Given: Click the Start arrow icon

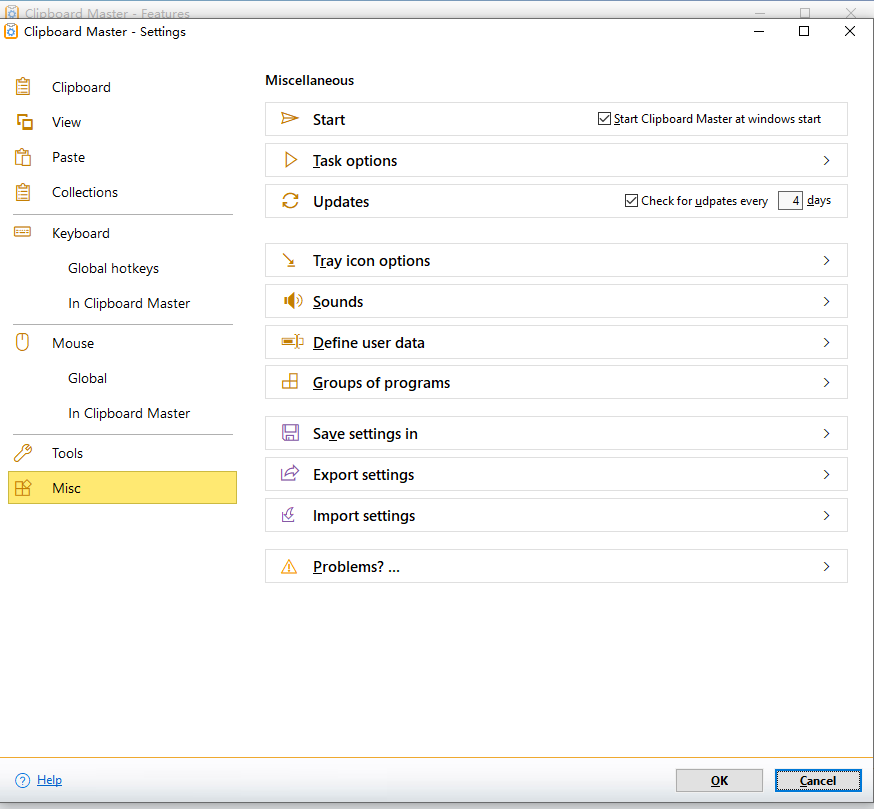Looking at the screenshot, I should pyautogui.click(x=290, y=118).
